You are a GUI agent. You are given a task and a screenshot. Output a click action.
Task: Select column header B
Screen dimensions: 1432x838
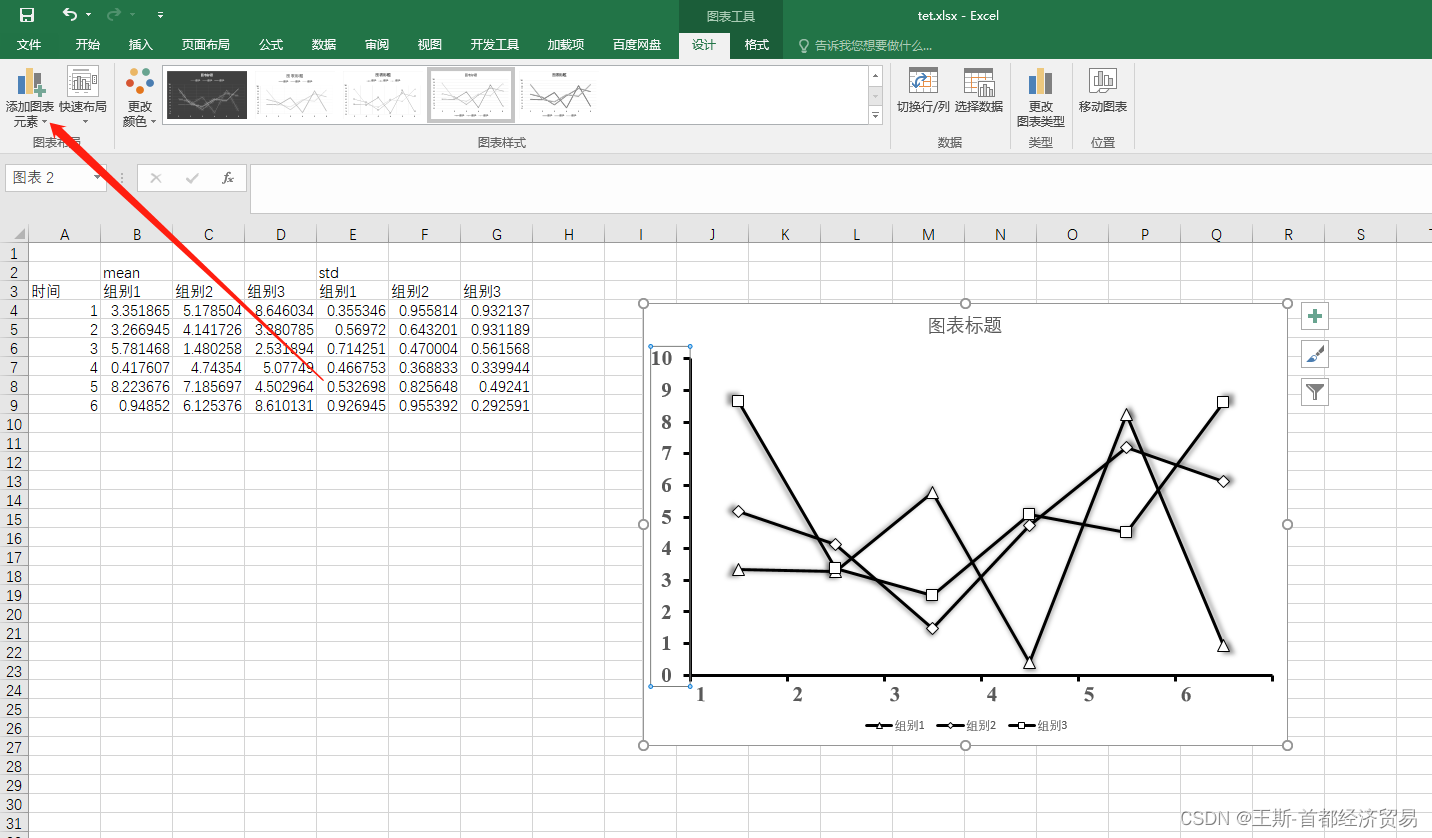tap(136, 234)
